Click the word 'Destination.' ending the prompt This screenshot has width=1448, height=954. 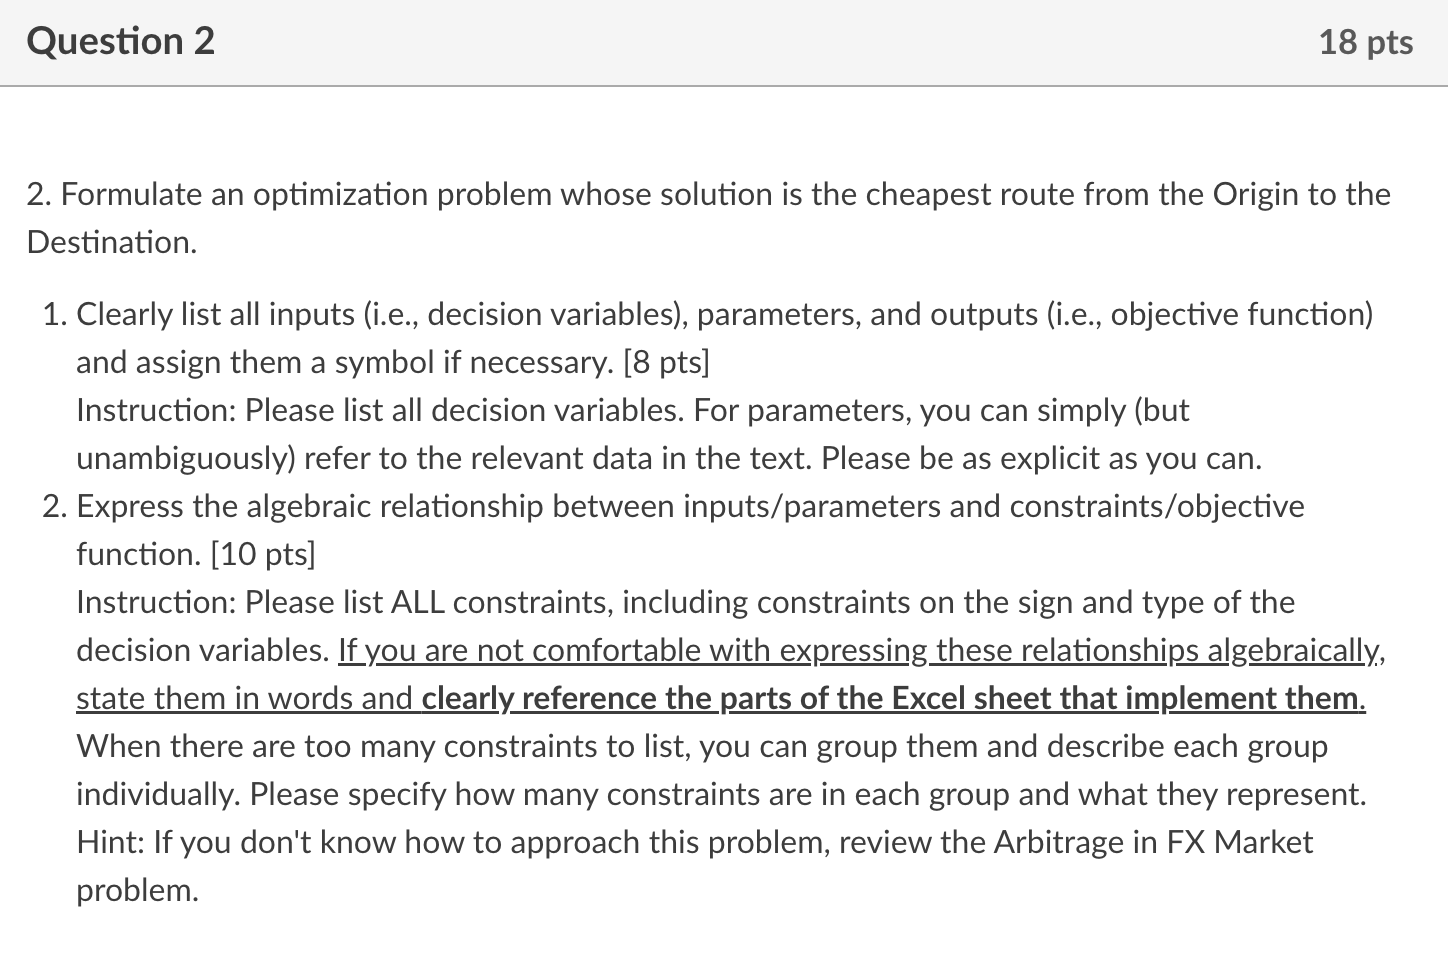coord(112,242)
